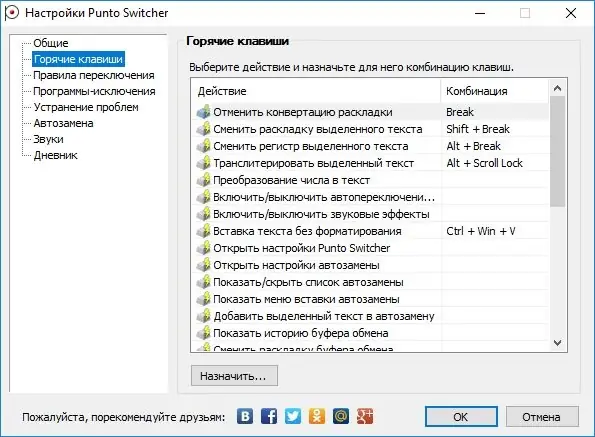This screenshot has height=437, width=595.
Task: Click icon beside 'Сменить раскладку выделенного текста'
Action: pos(204,129)
